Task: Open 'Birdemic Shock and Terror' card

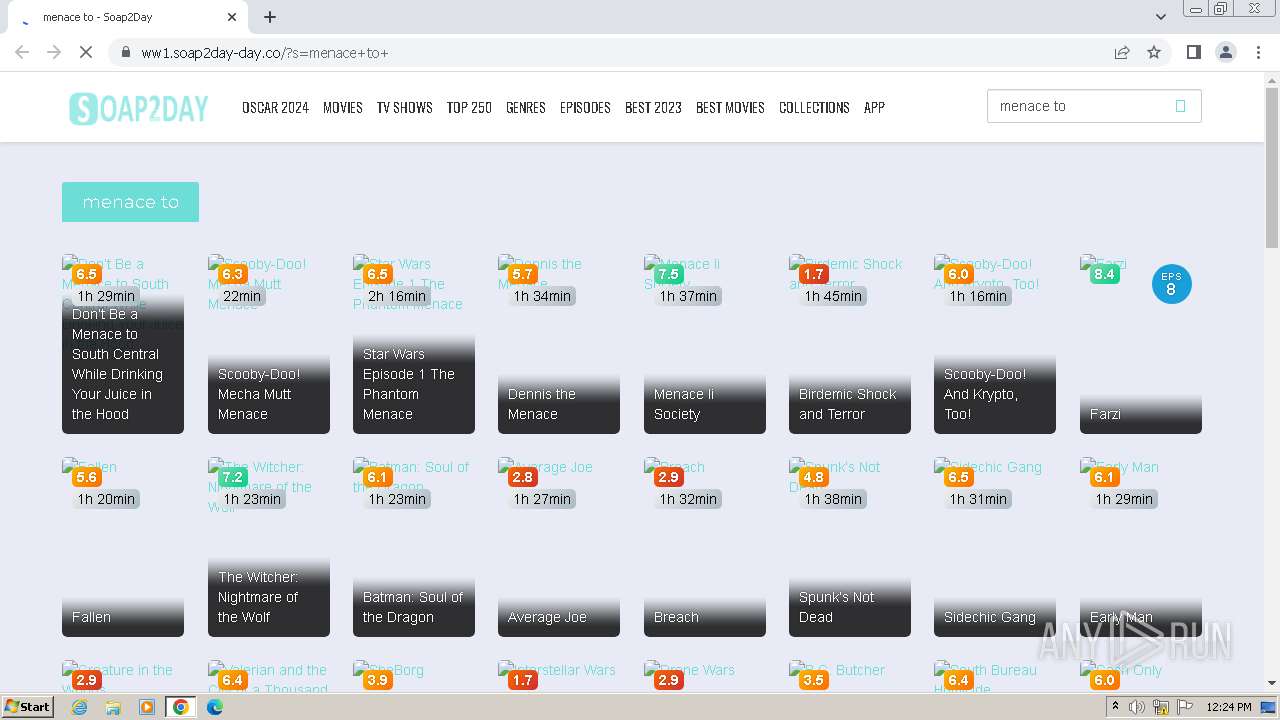Action: click(850, 344)
